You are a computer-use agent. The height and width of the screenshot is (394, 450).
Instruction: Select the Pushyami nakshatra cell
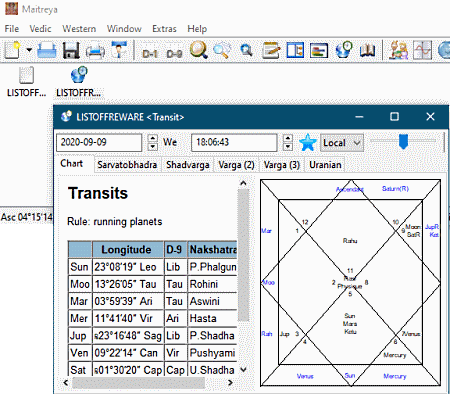point(213,353)
